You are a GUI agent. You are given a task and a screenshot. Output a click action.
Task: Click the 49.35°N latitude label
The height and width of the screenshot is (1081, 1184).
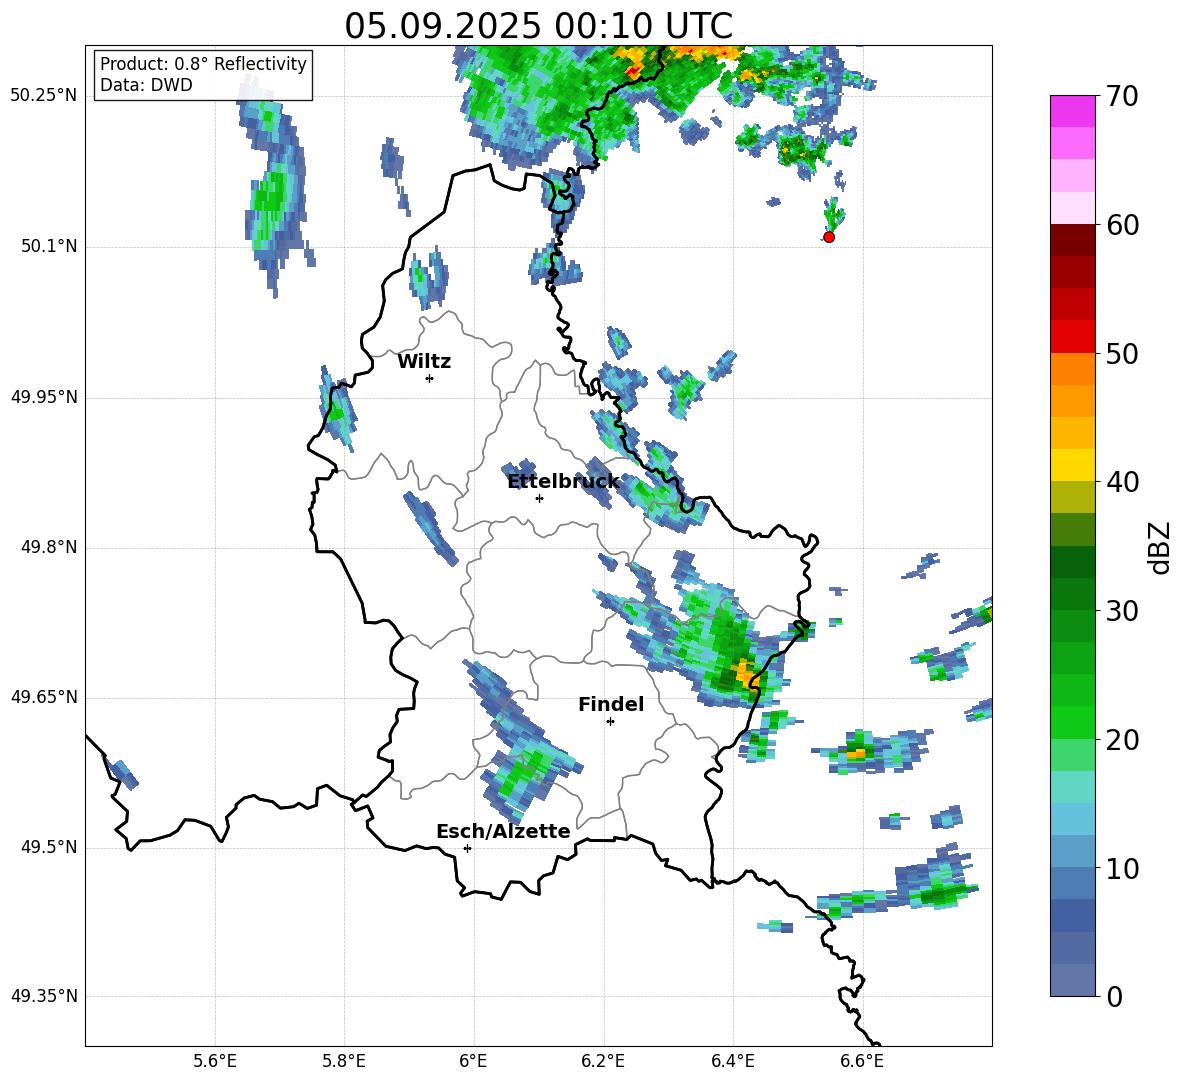point(44,996)
